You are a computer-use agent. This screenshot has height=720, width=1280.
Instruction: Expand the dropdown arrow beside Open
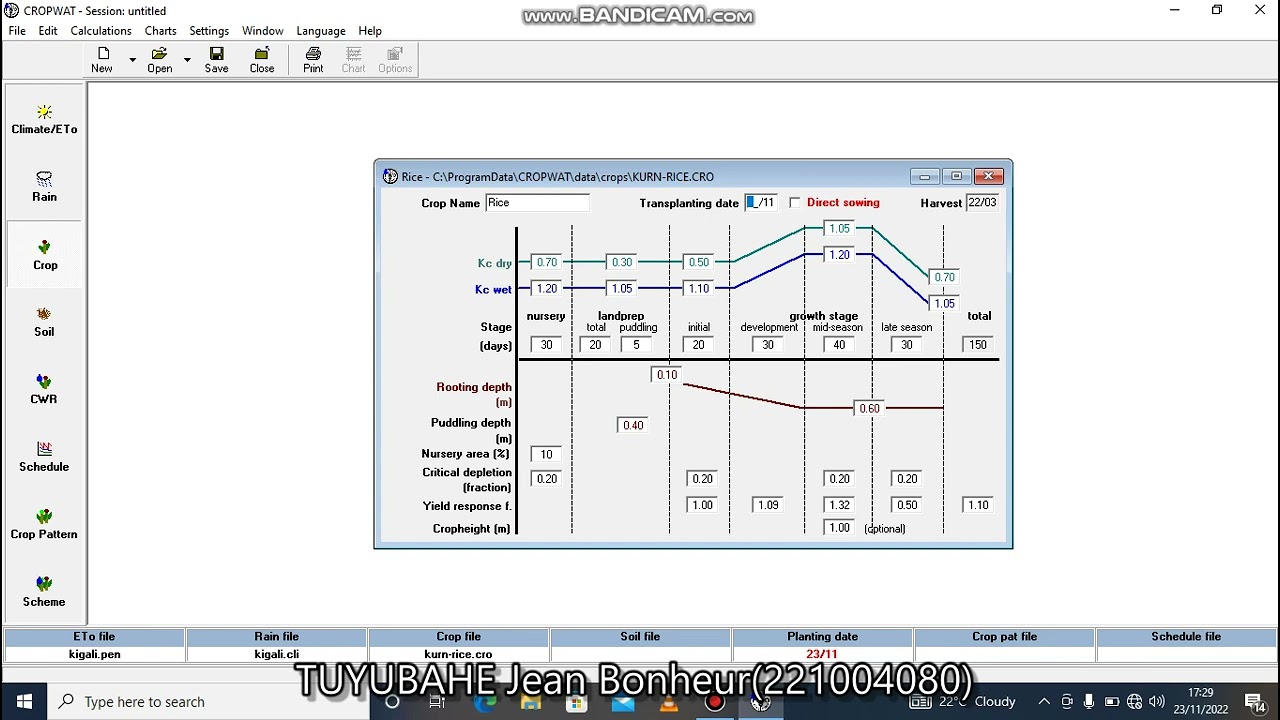187,60
